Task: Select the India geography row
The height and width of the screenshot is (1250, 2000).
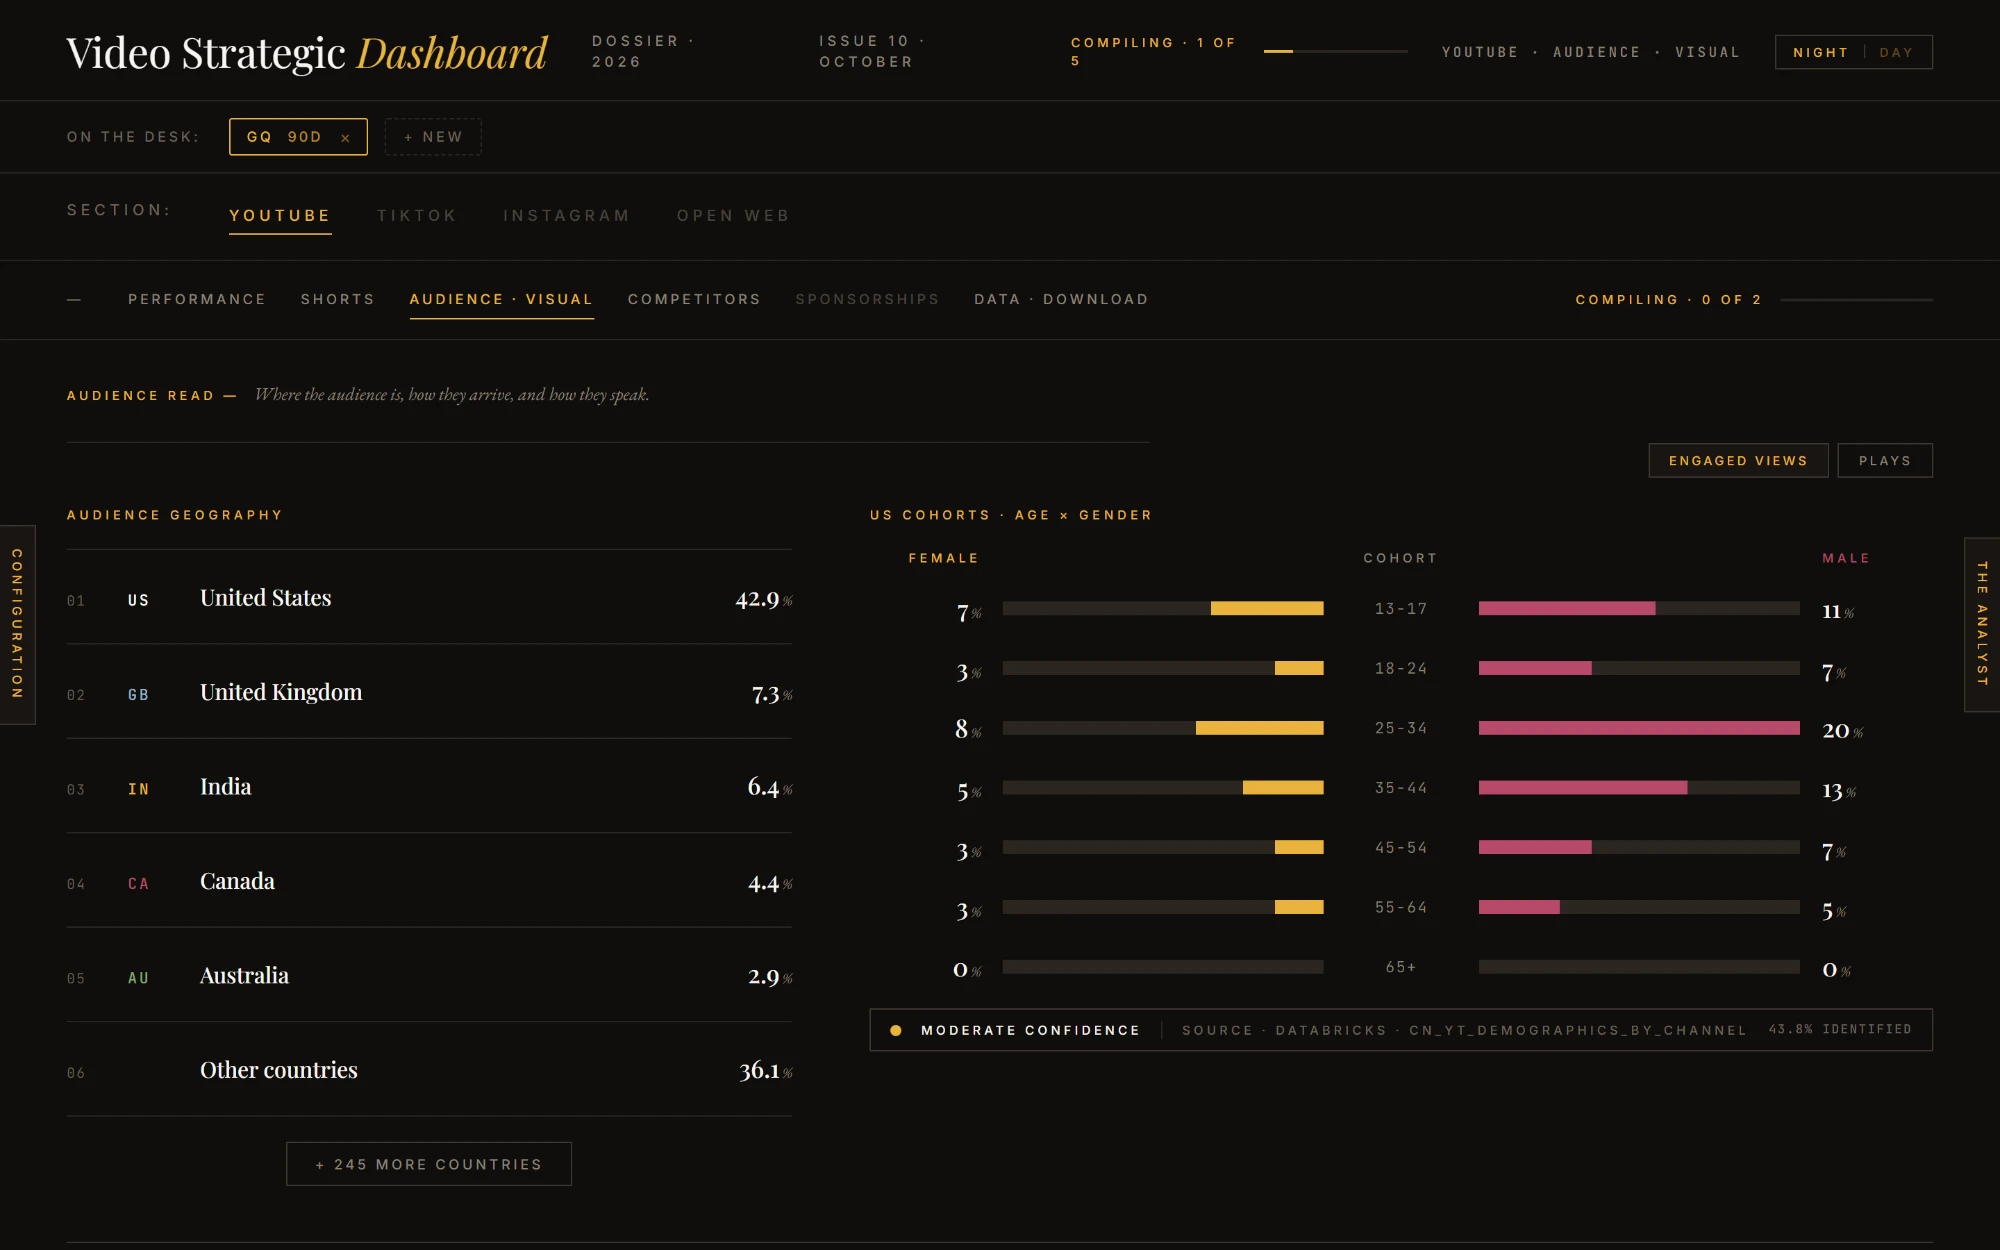Action: point(429,787)
